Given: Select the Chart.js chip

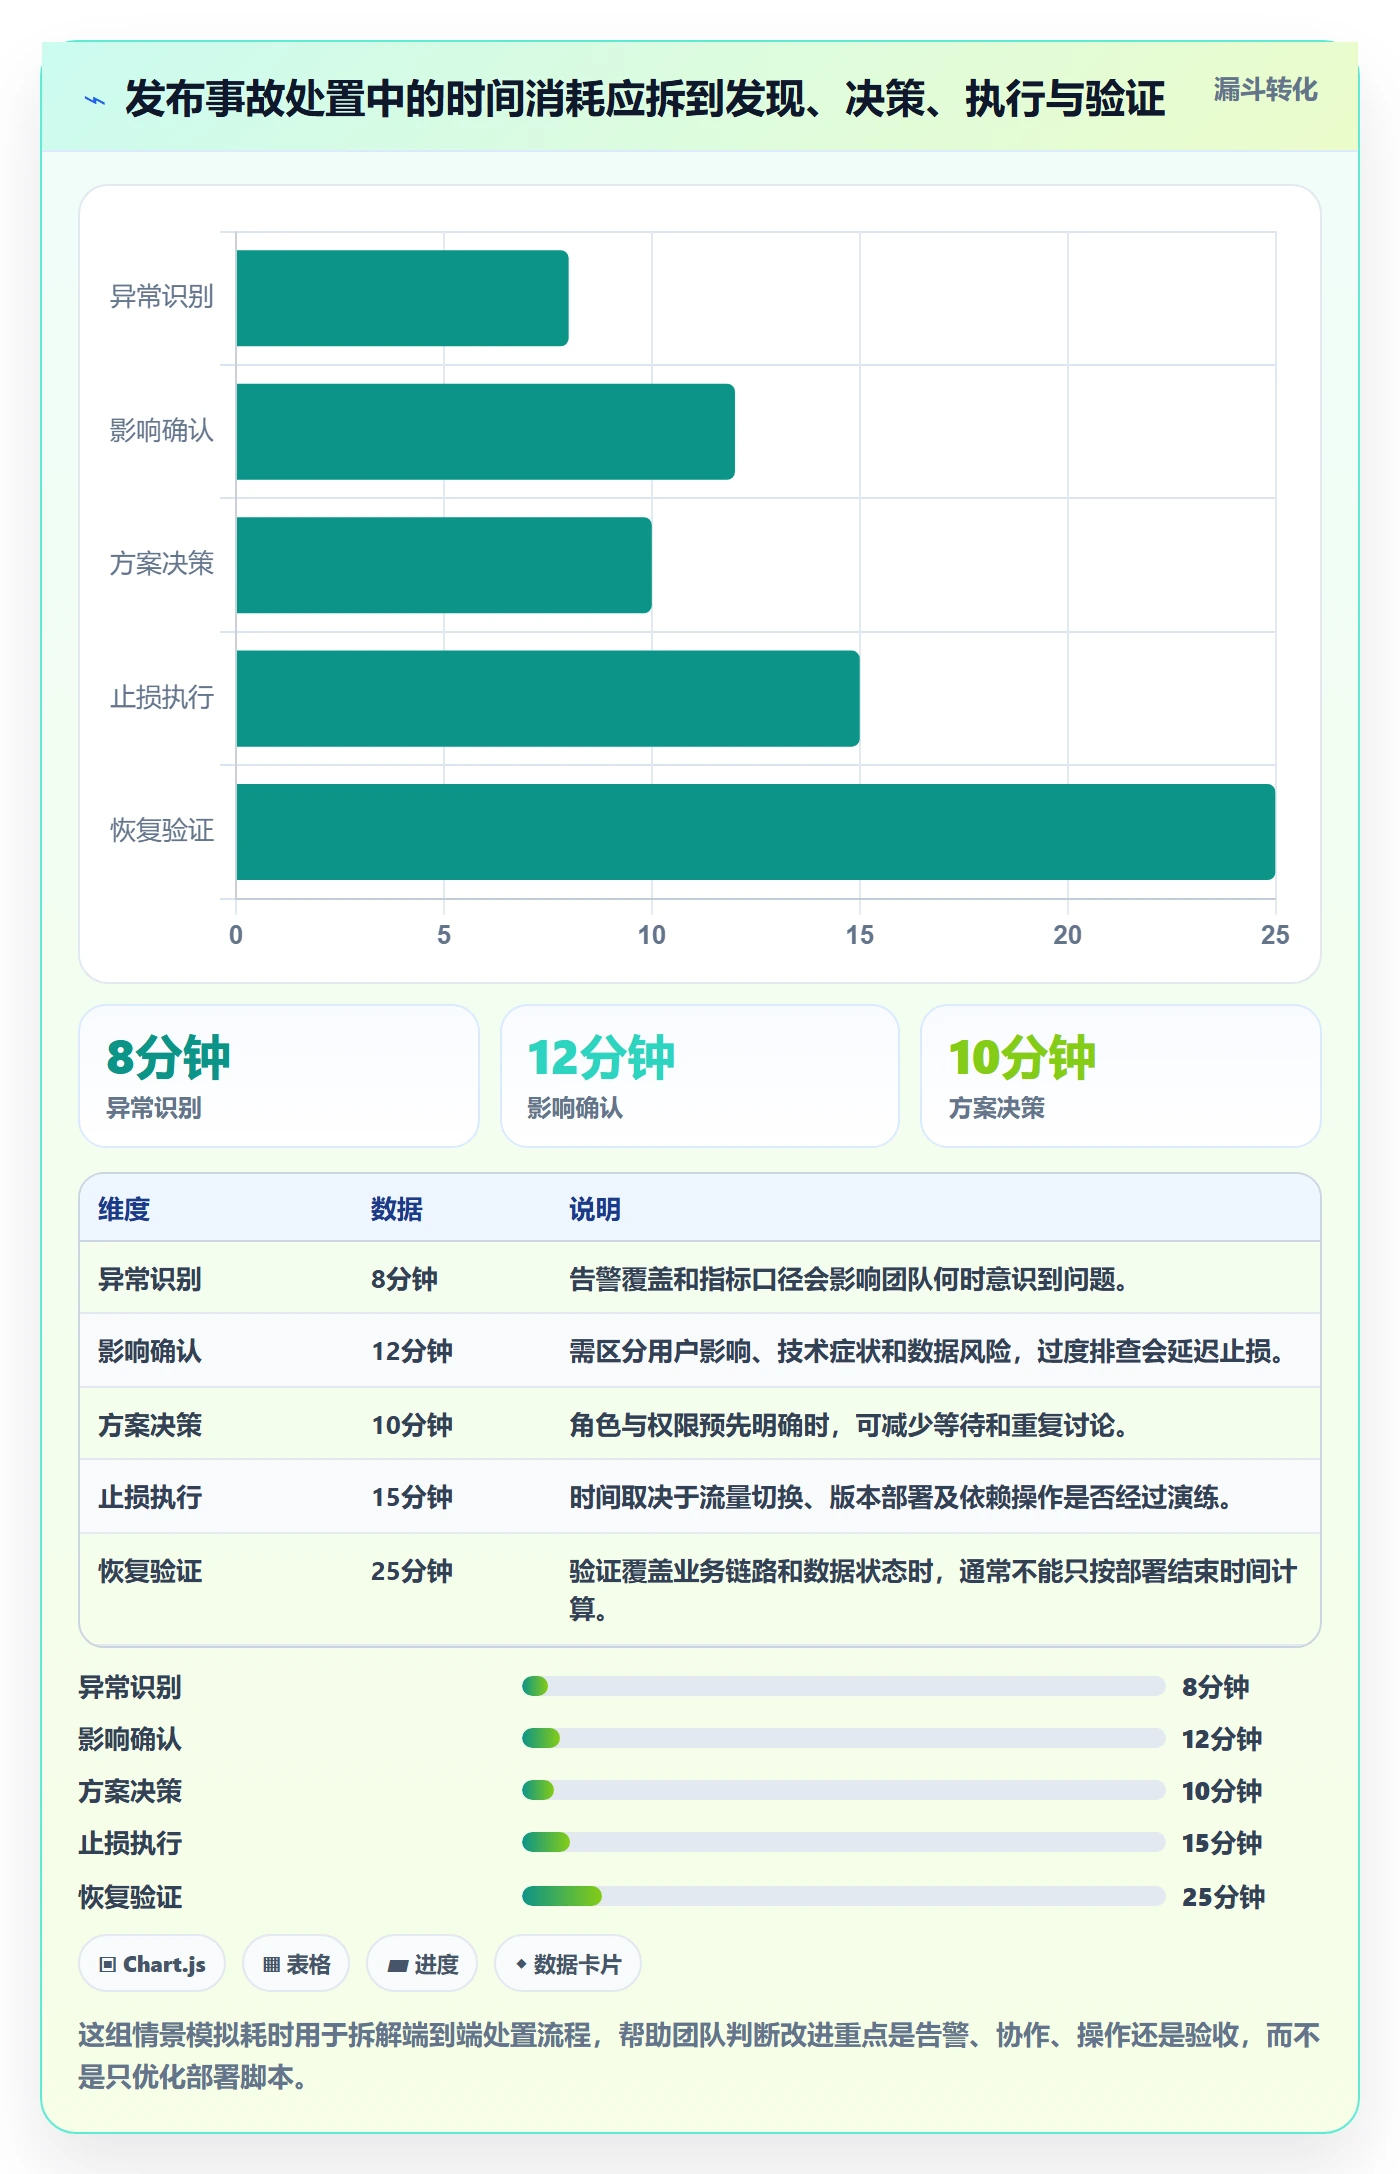Looking at the screenshot, I should tap(152, 1964).
